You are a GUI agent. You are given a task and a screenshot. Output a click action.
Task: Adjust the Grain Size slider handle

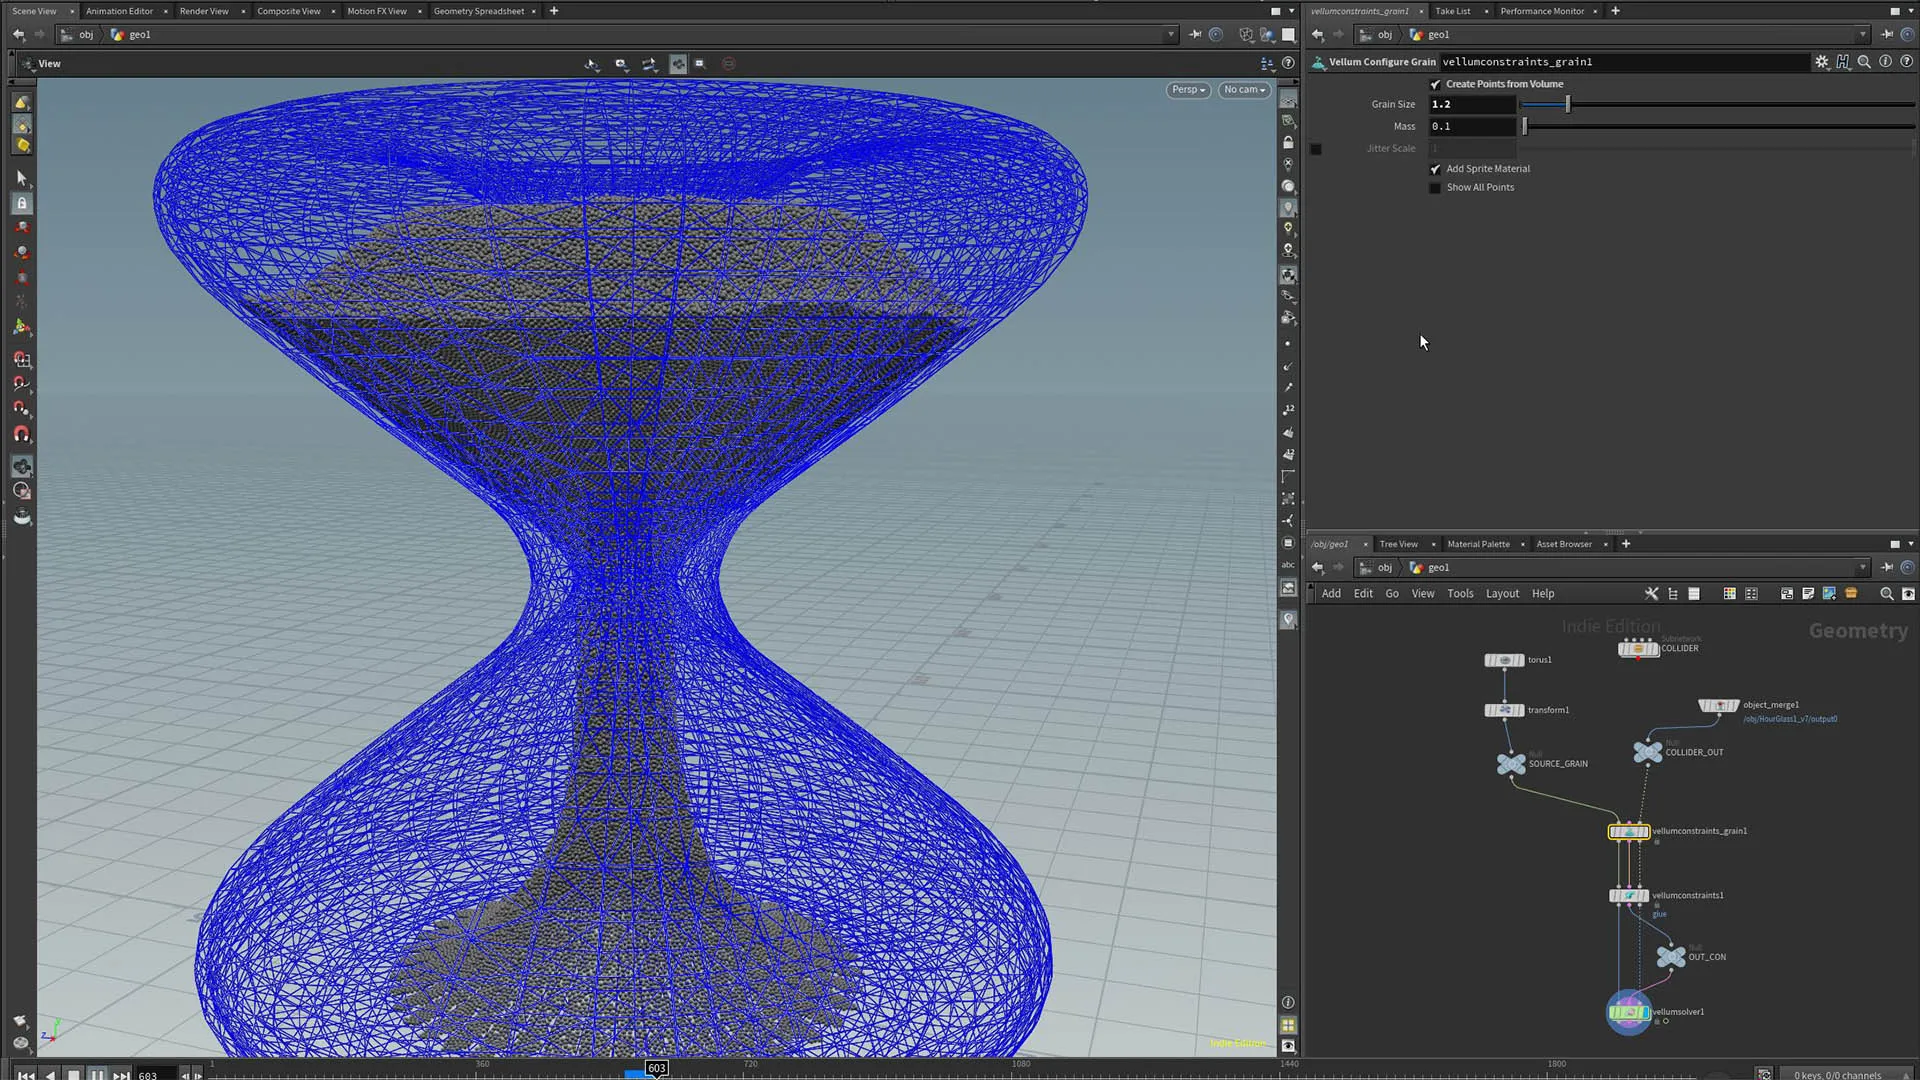[1567, 104]
